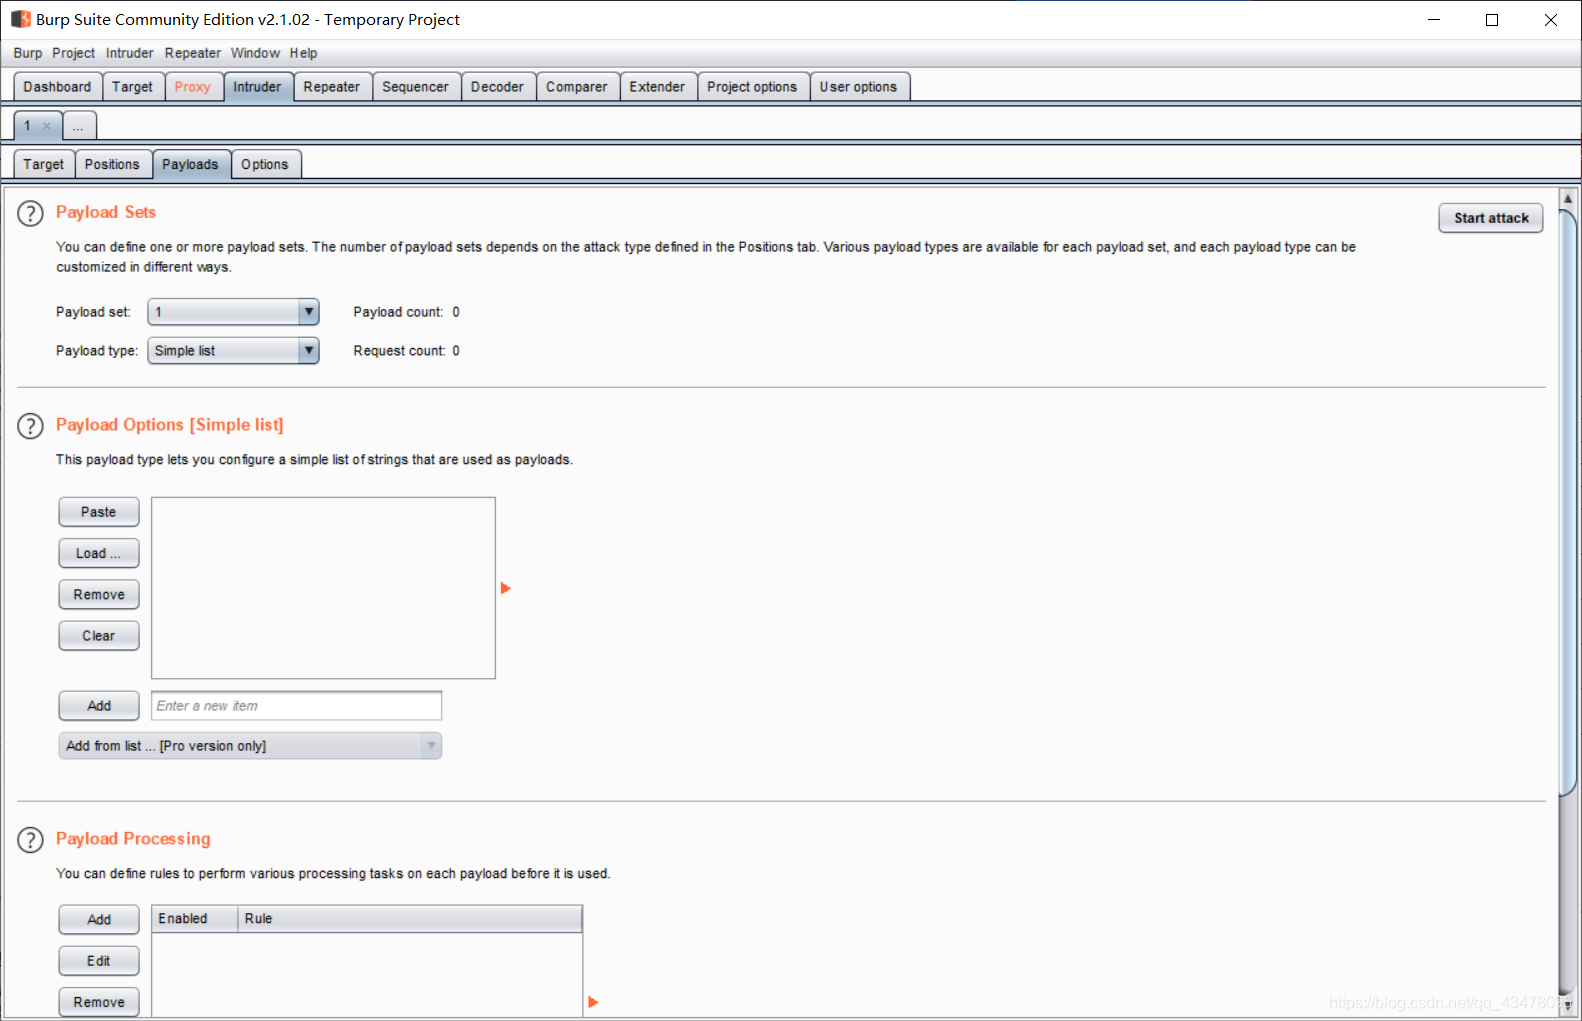Switch to the Sequencer tab
Screen dimensions: 1582x1021
416,87
